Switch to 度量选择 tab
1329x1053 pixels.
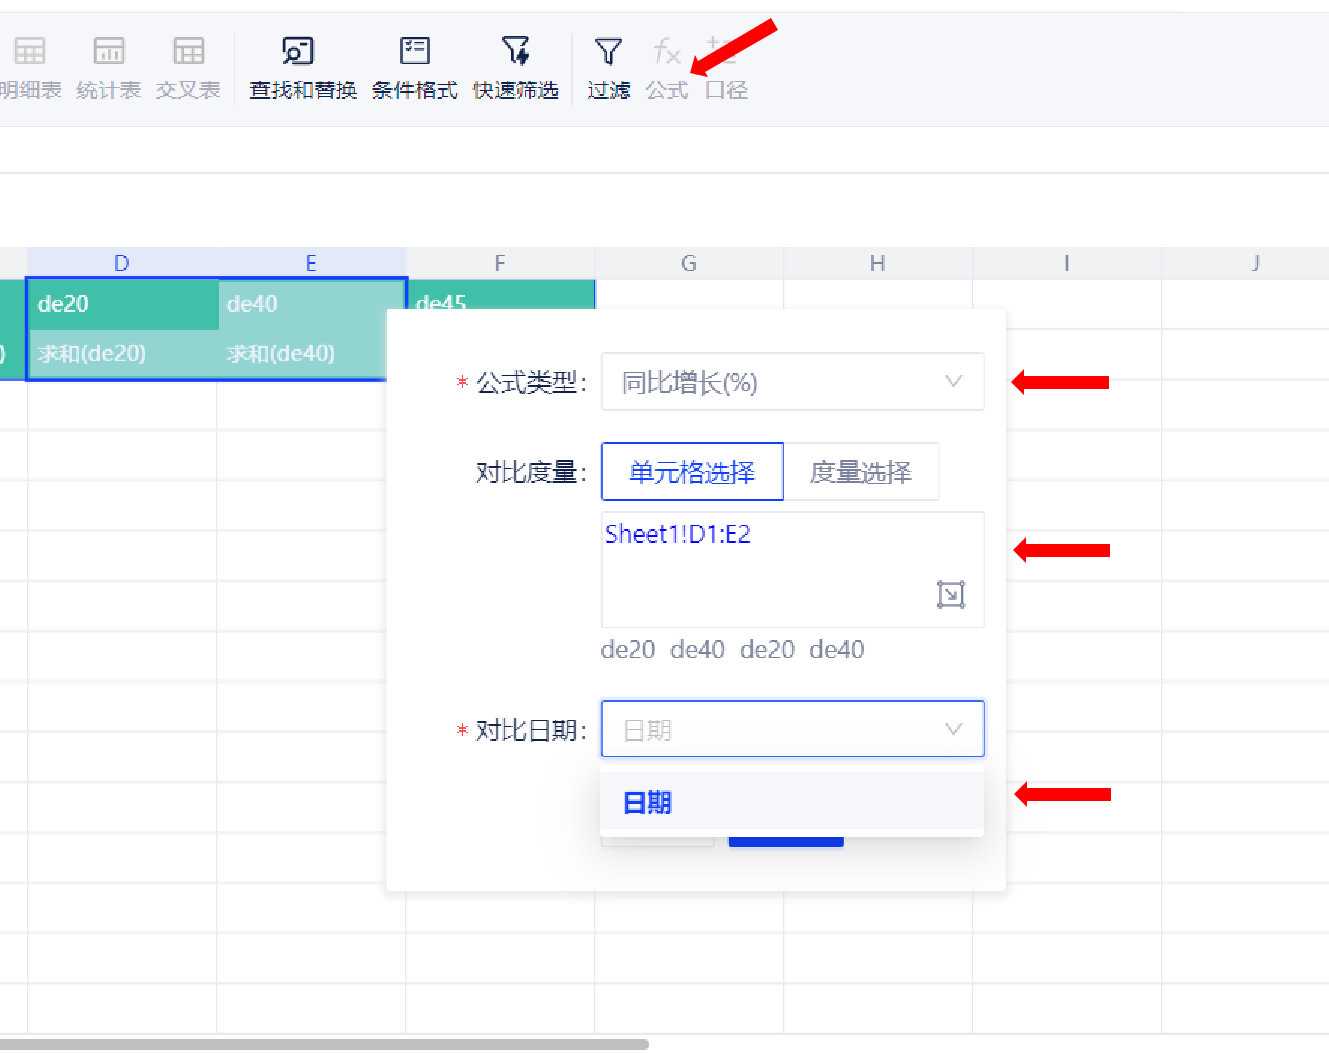[x=860, y=472]
